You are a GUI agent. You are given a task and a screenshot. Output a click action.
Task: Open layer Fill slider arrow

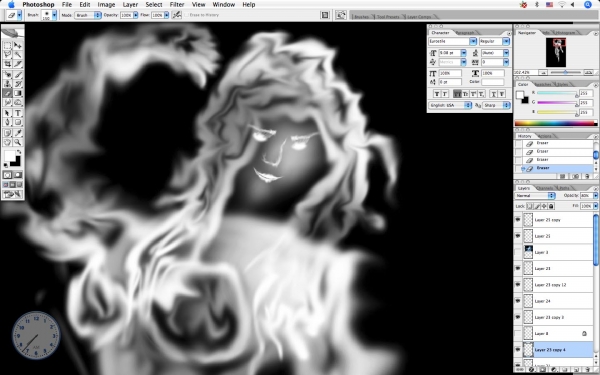[x=595, y=206]
